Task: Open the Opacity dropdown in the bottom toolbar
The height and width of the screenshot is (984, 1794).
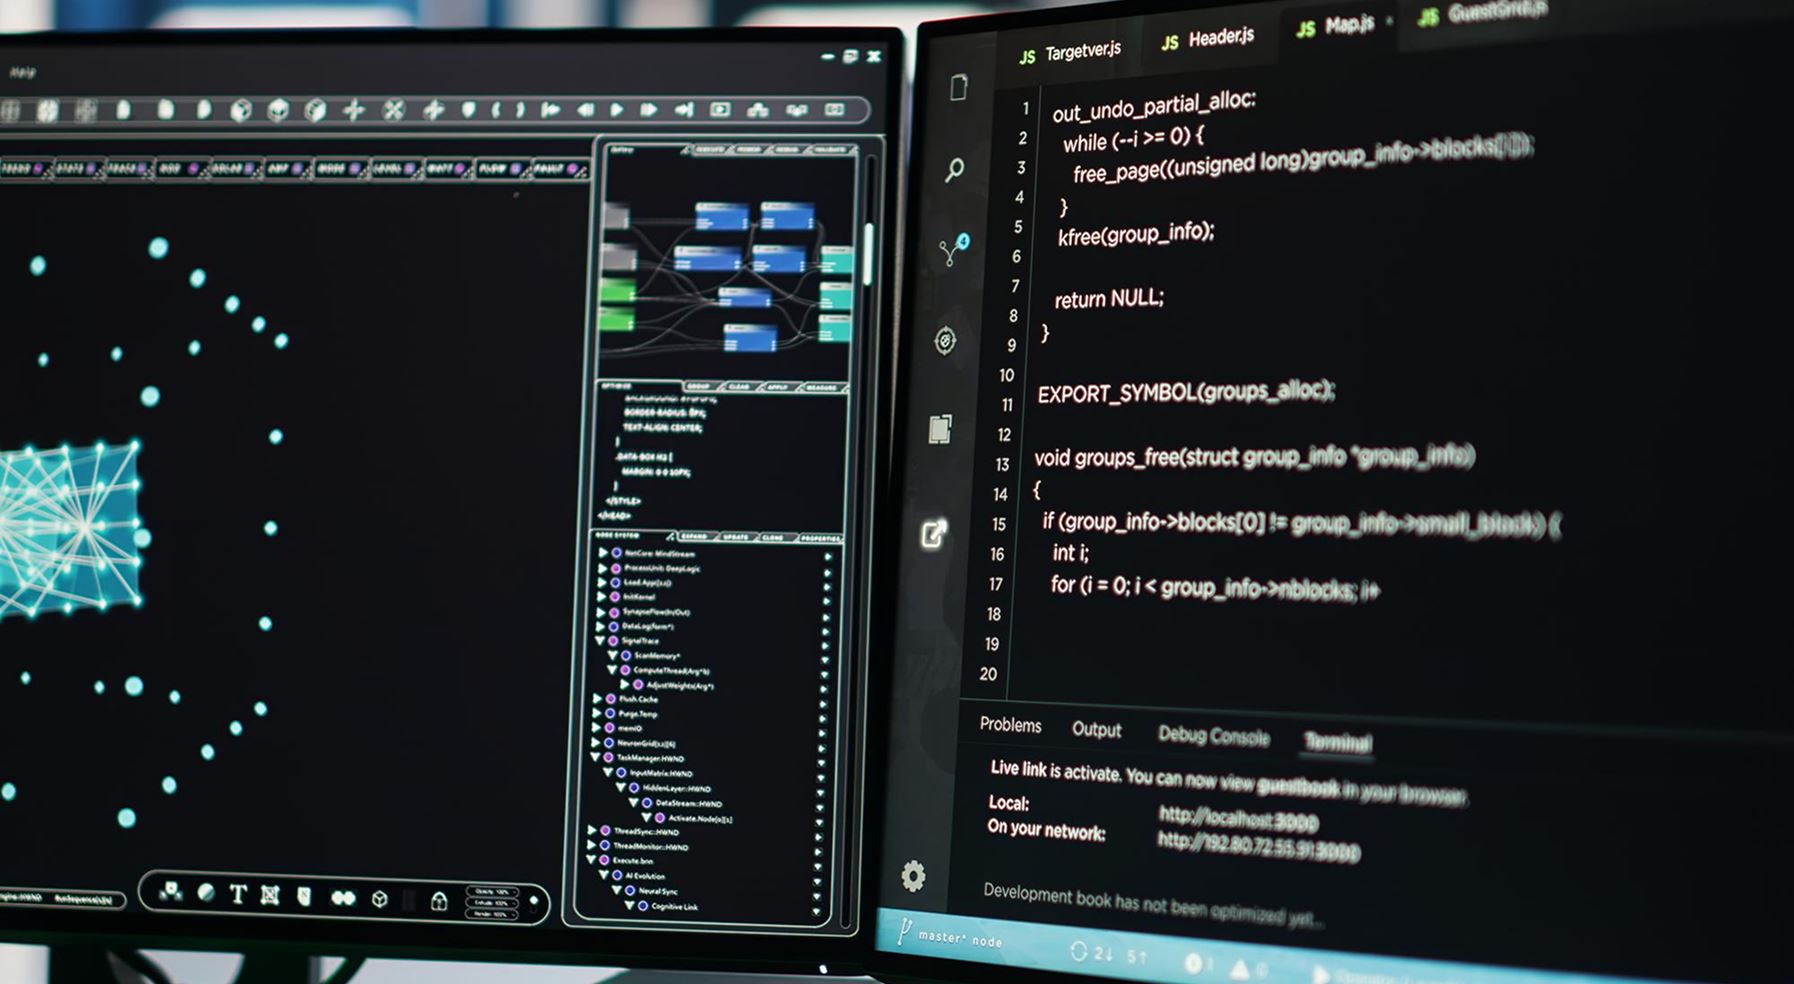Action: click(x=491, y=892)
